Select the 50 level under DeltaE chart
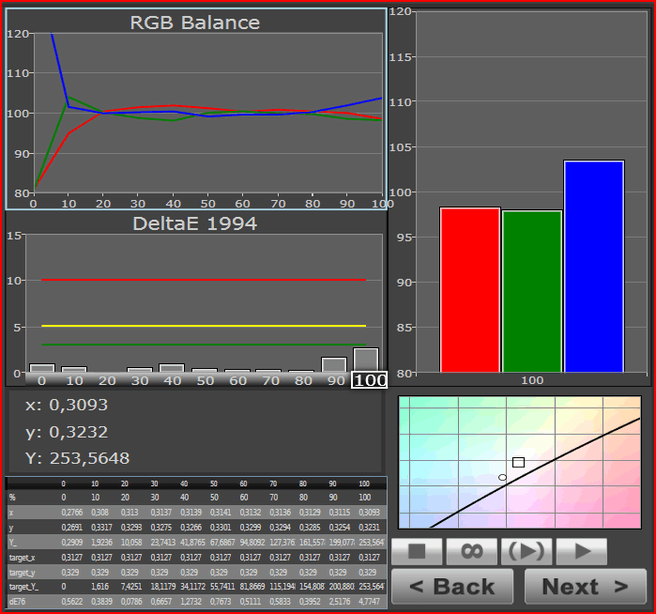 click(205, 381)
